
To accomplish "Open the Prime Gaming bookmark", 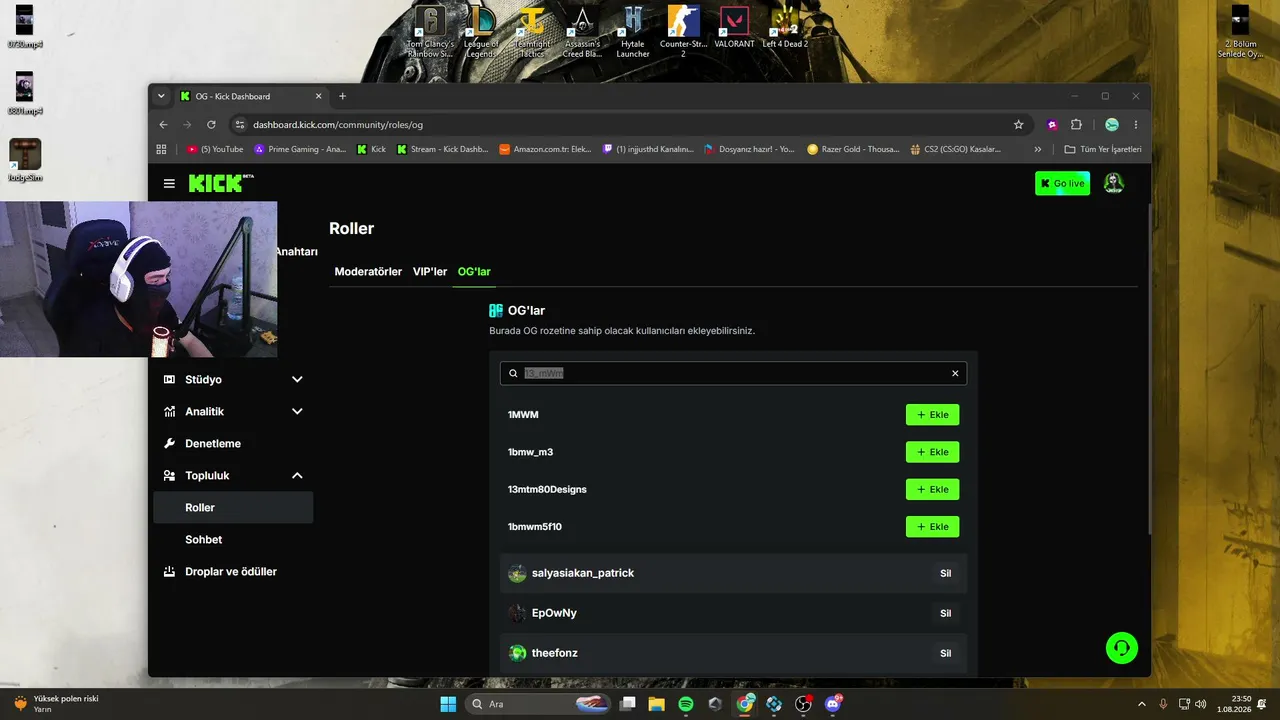I will (x=300, y=149).
